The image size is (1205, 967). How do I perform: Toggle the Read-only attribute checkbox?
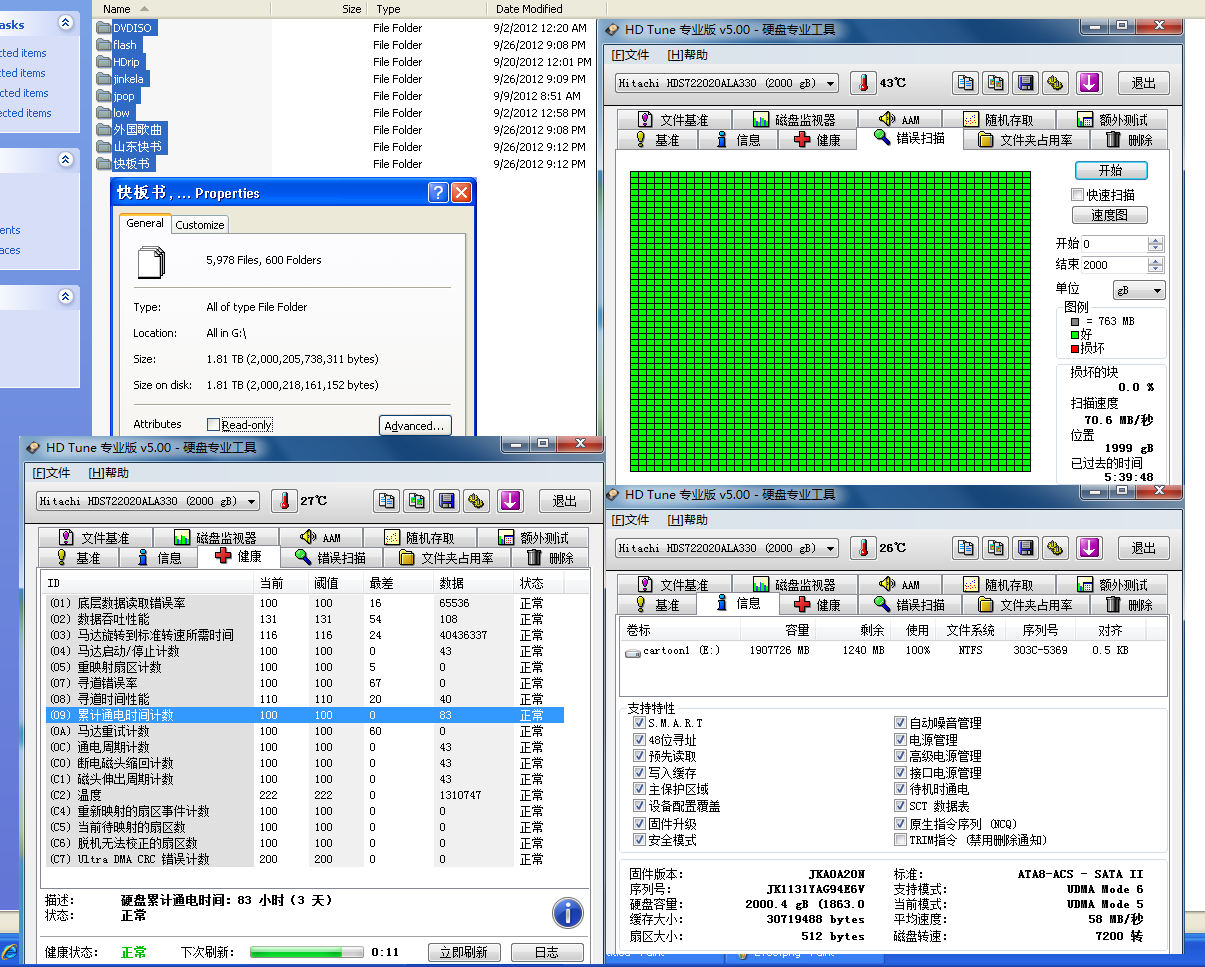[x=213, y=425]
